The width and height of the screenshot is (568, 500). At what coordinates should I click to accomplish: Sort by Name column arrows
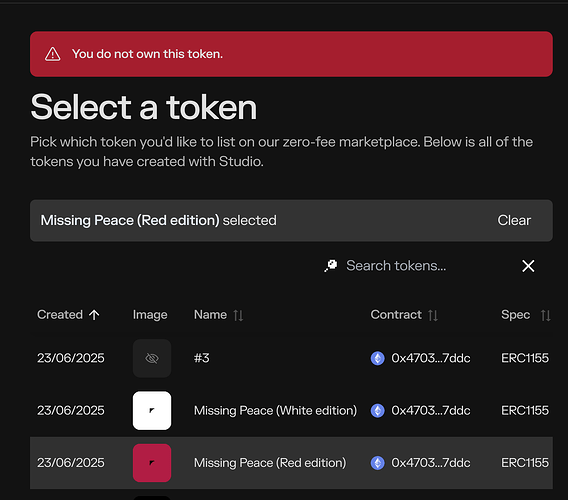(x=238, y=315)
